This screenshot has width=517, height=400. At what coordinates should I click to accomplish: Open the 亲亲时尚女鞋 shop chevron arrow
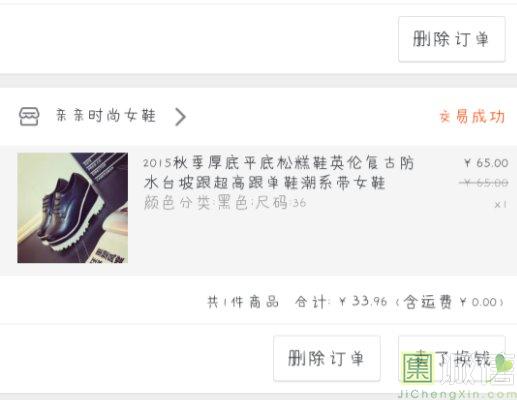[x=180, y=117]
